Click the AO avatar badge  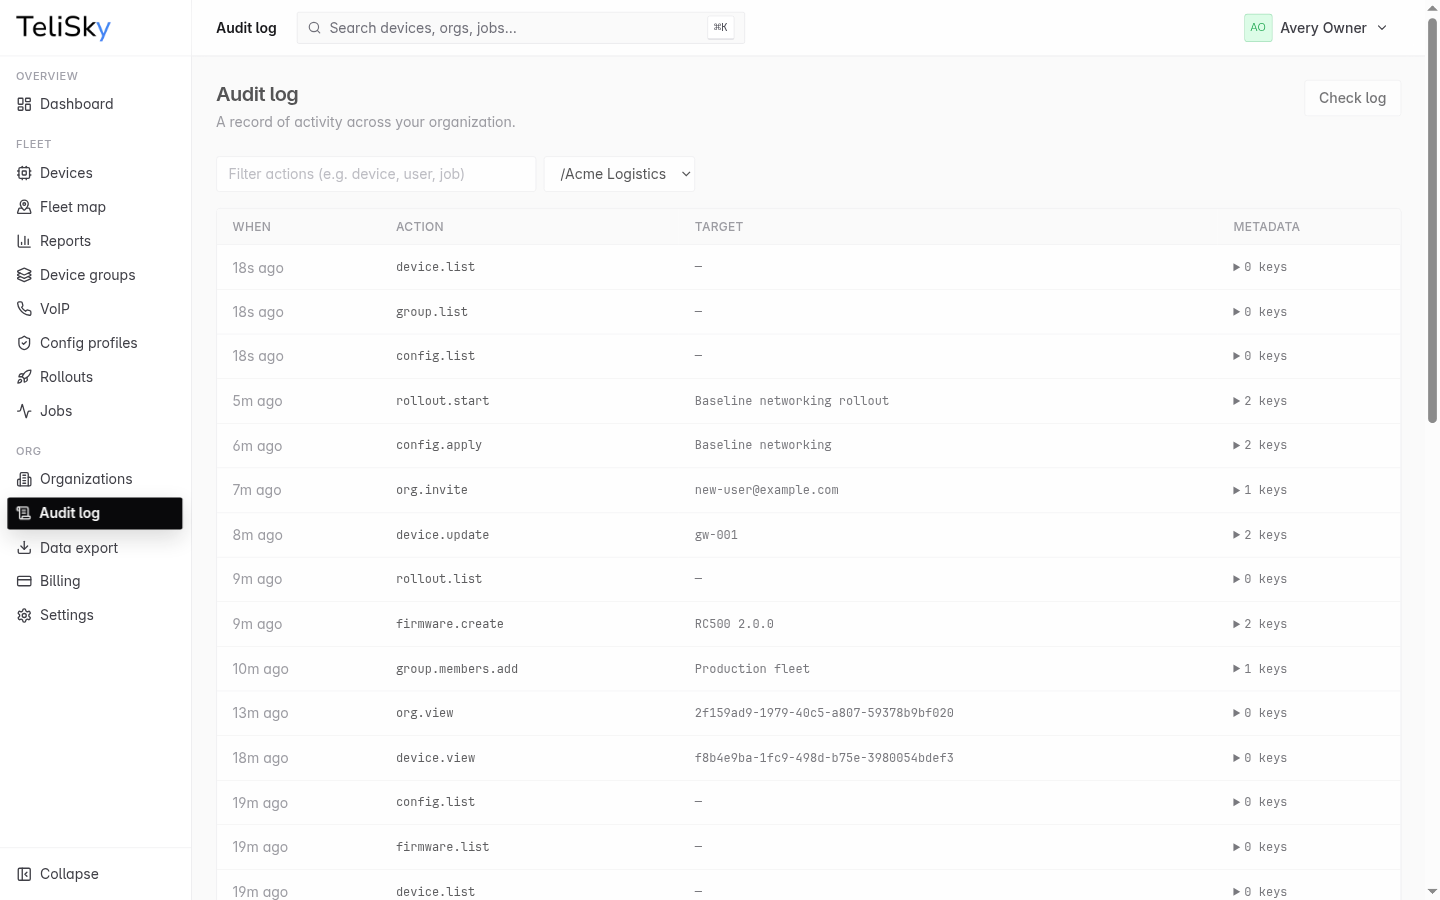[1258, 28]
